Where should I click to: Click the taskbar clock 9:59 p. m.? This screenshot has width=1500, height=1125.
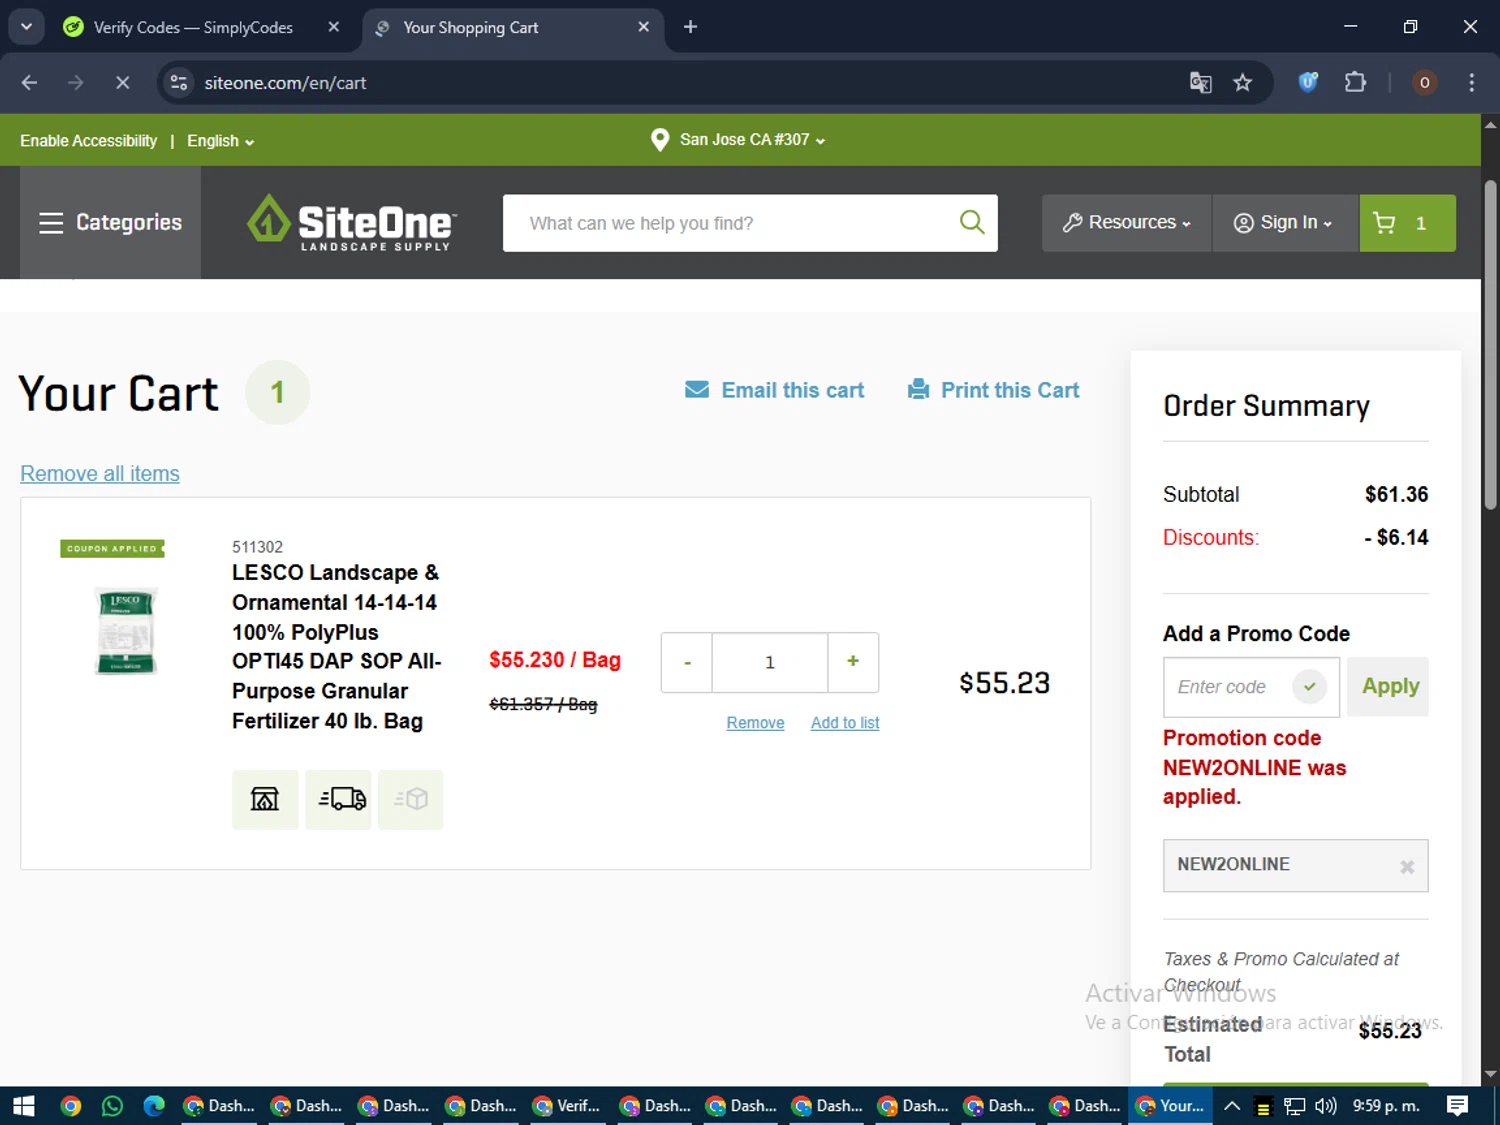coord(1386,1106)
